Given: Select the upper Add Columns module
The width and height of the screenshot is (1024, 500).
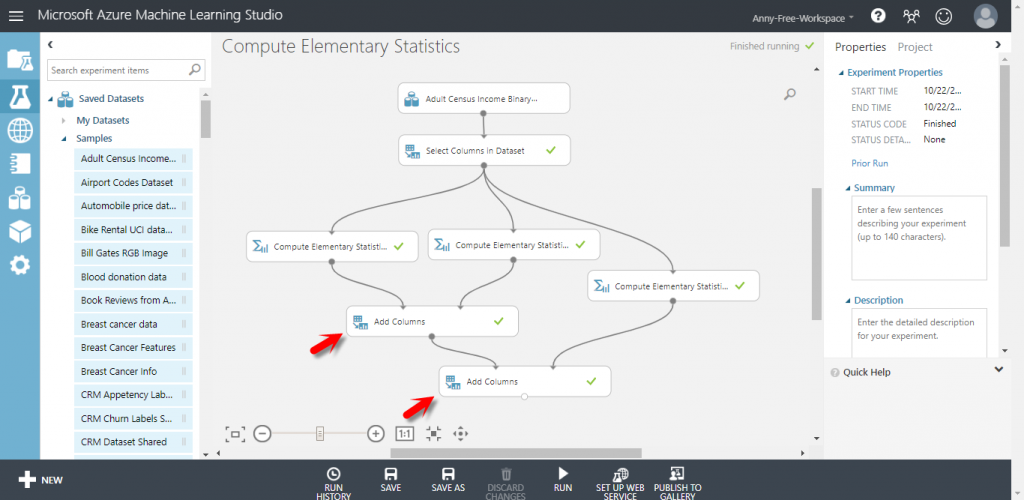Looking at the screenshot, I should point(432,321).
